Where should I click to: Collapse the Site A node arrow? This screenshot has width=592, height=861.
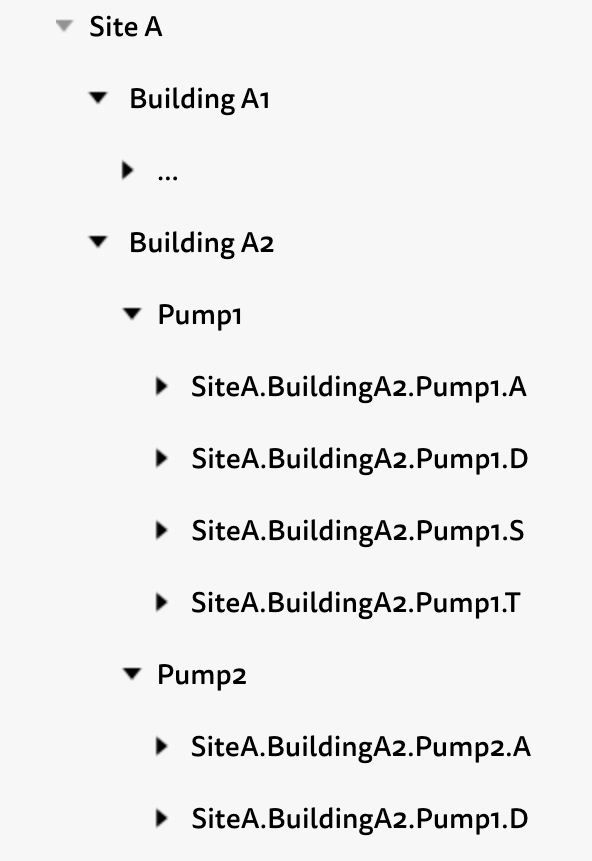coord(64,26)
